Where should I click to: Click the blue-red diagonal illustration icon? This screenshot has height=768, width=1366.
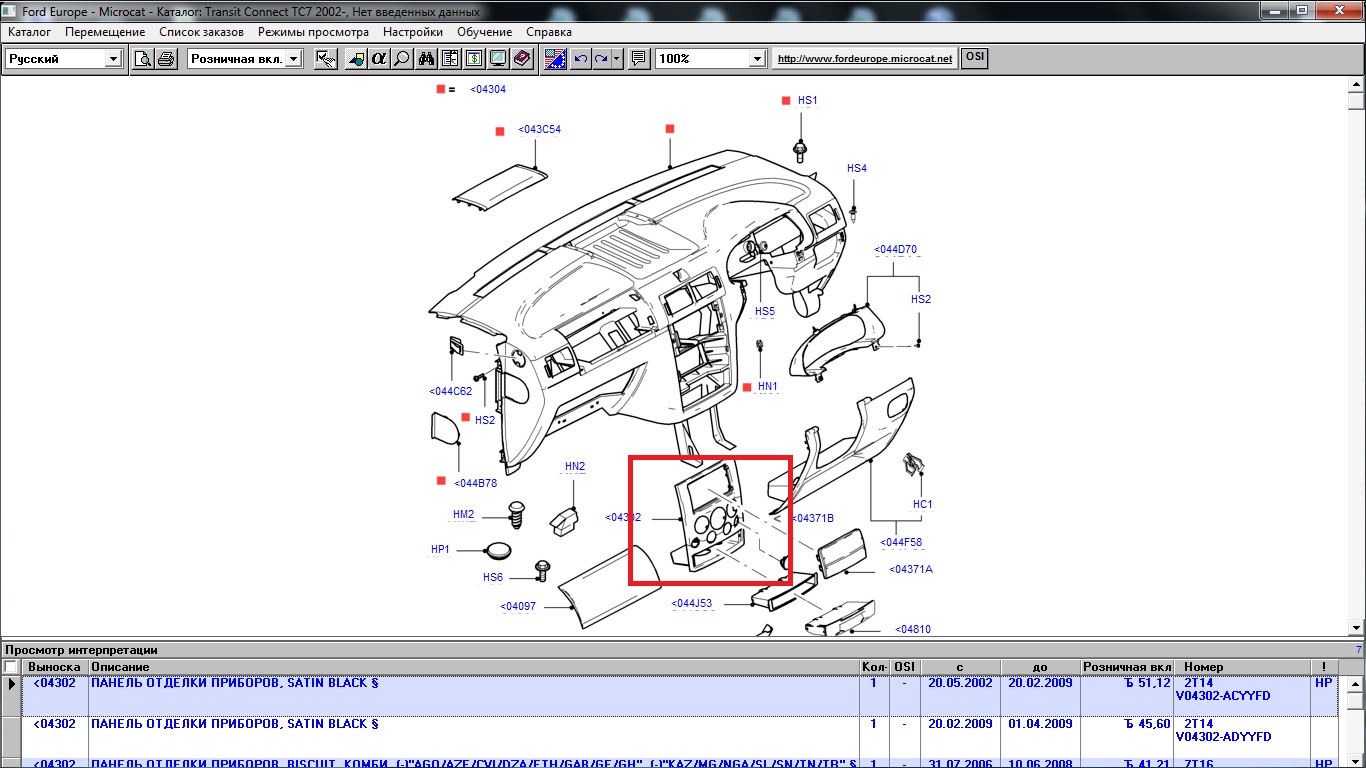click(x=556, y=59)
